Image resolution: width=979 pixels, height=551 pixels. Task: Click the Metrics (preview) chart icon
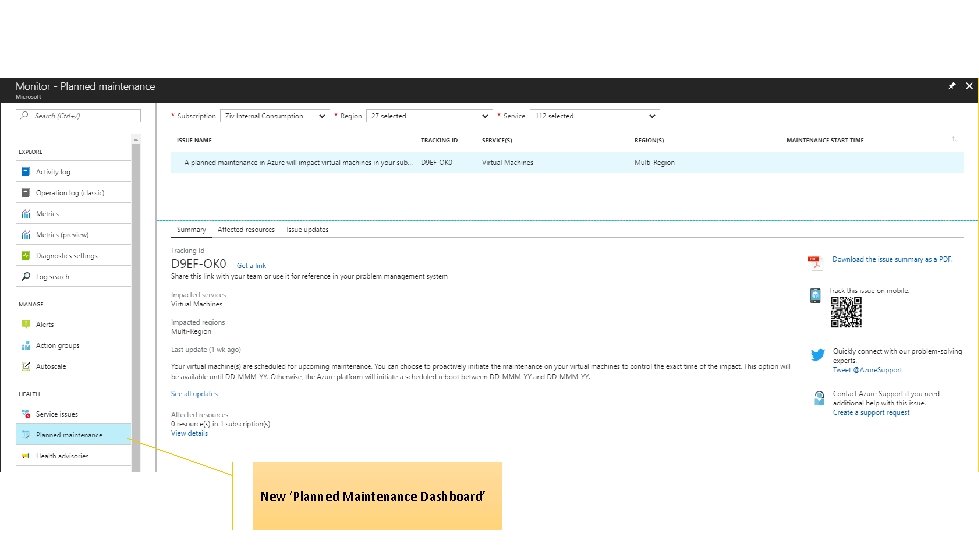click(26, 235)
